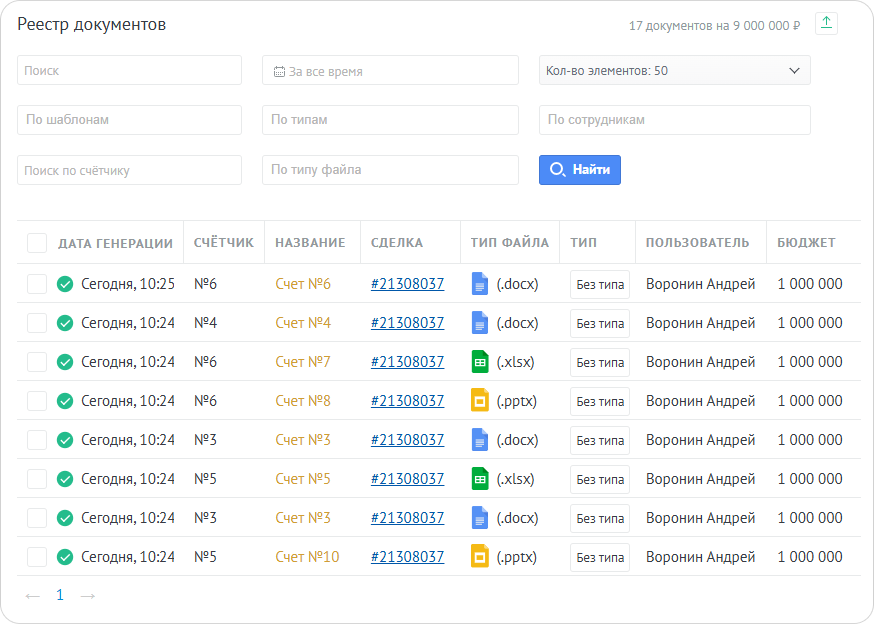Screen dimensions: 875x625
Task: Open the Кол-во элементов: 50 dropdown
Action: [675, 70]
